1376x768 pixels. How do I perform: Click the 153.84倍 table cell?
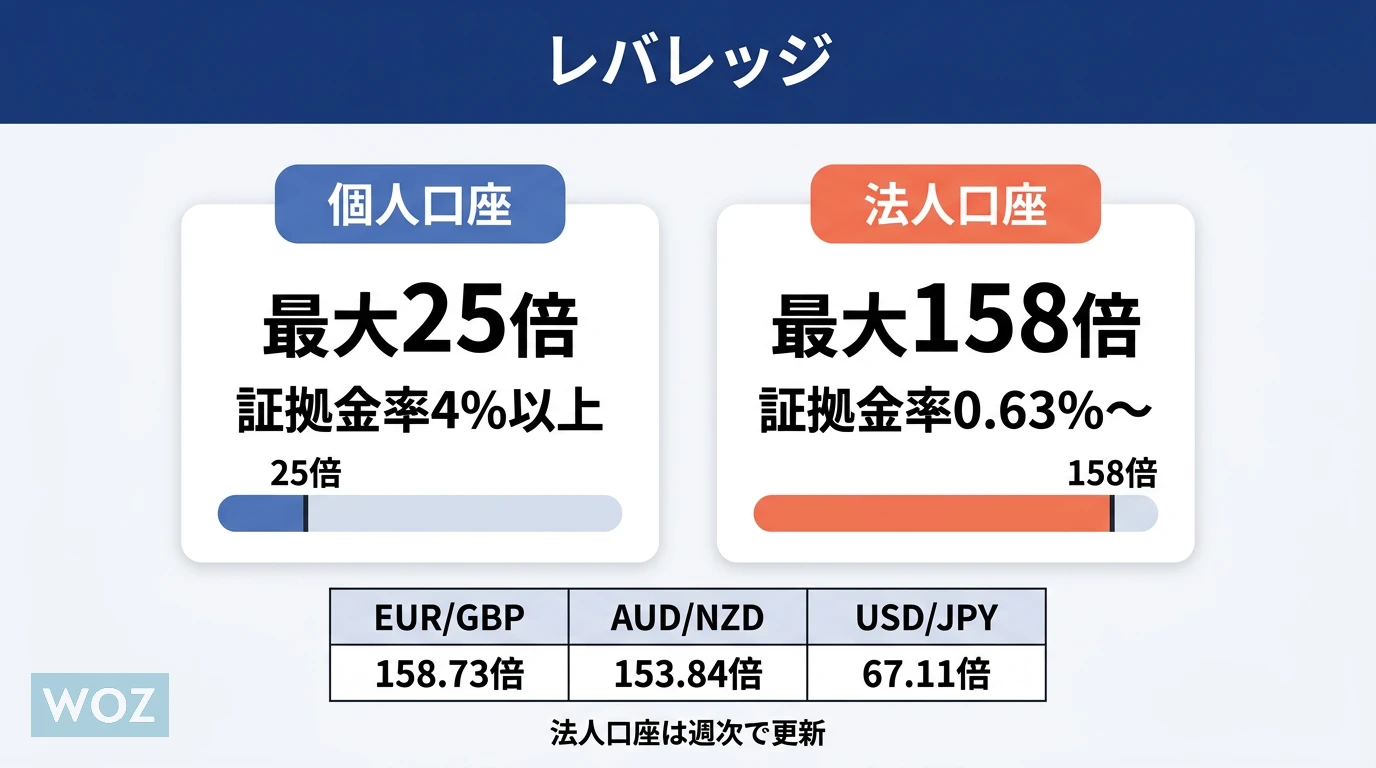click(687, 673)
